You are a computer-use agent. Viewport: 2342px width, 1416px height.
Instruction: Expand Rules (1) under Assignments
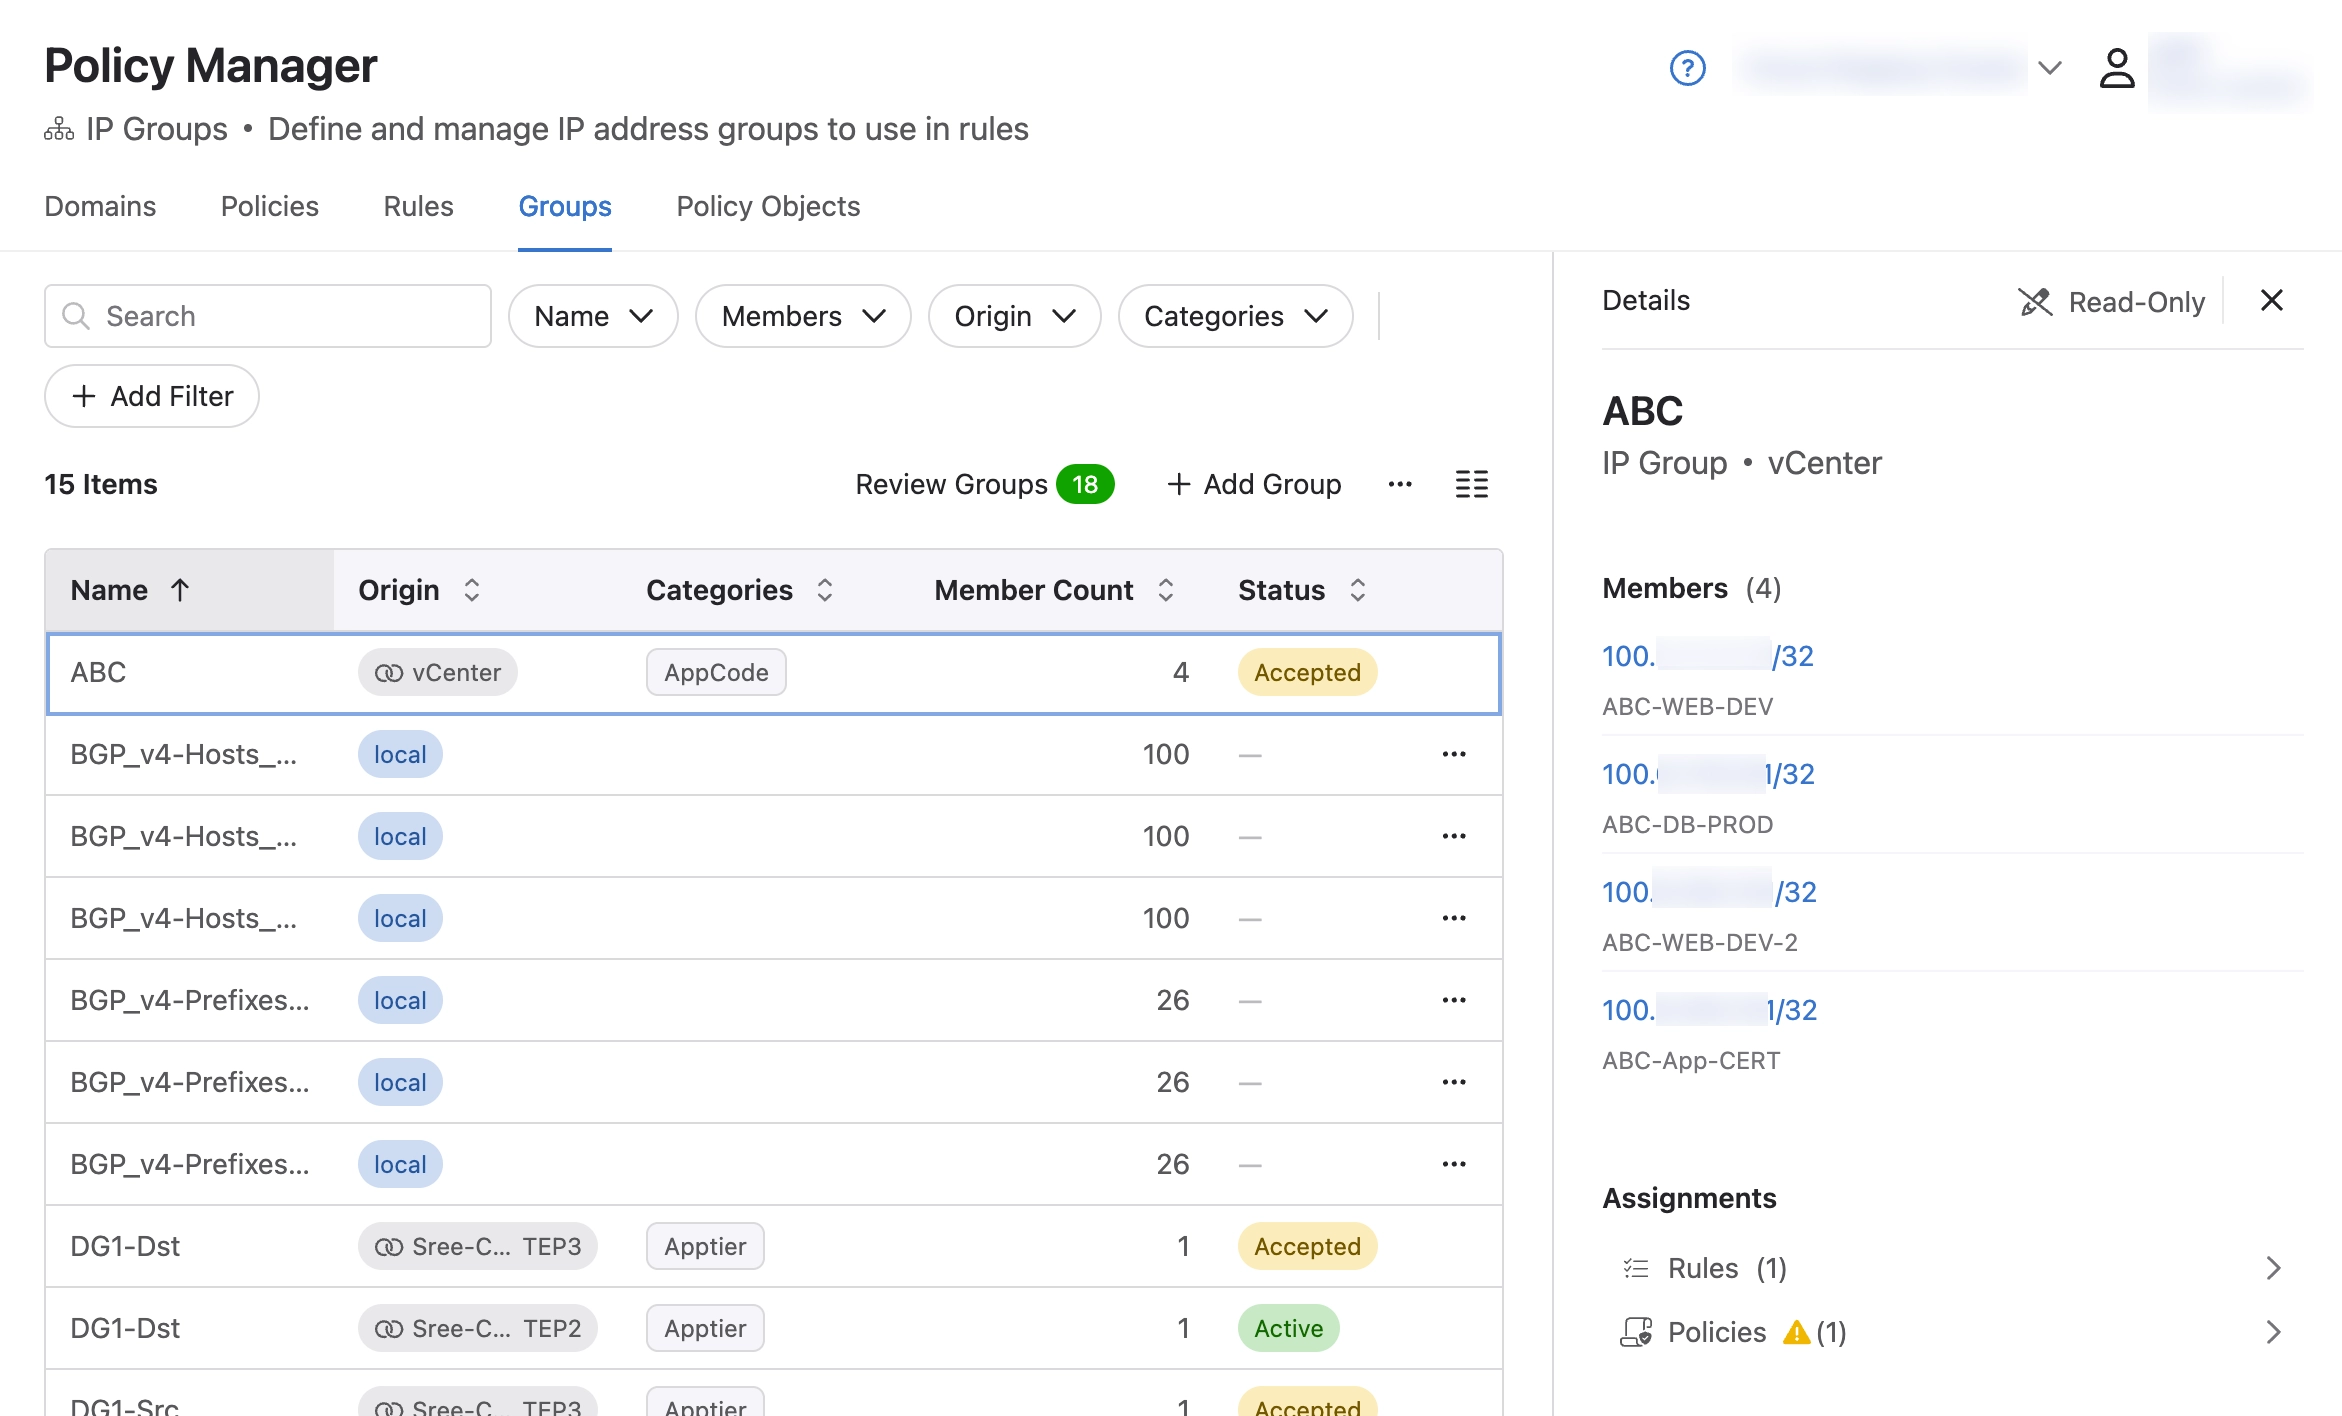tap(1950, 1268)
